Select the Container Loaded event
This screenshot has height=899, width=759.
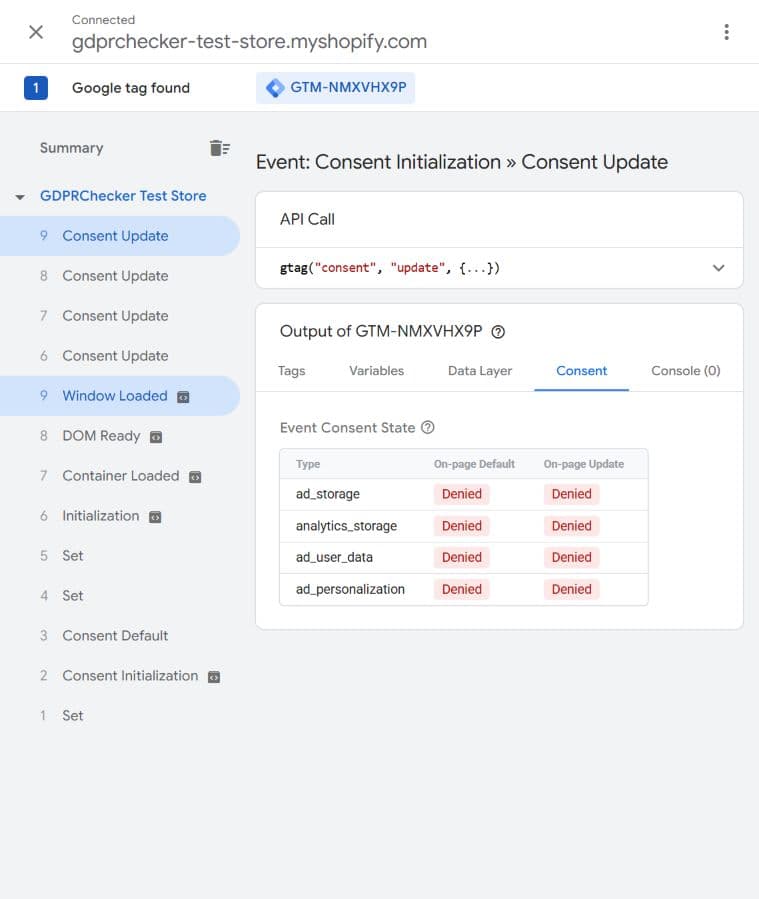coord(120,476)
